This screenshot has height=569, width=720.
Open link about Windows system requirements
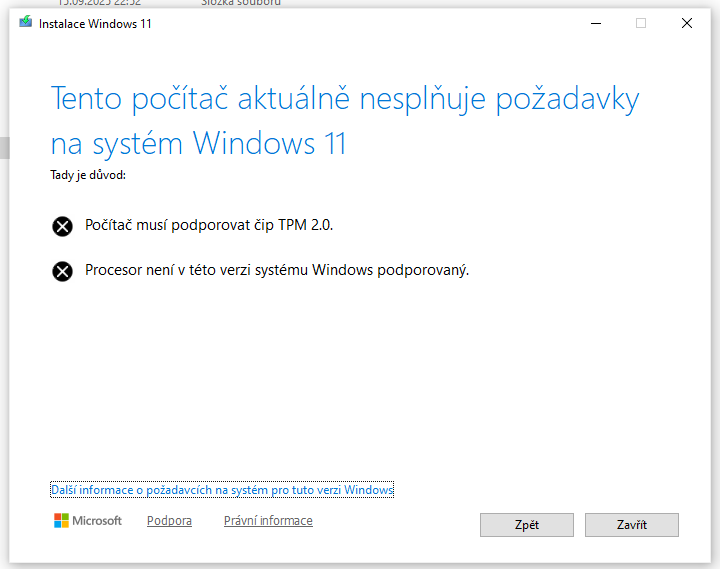(x=222, y=490)
